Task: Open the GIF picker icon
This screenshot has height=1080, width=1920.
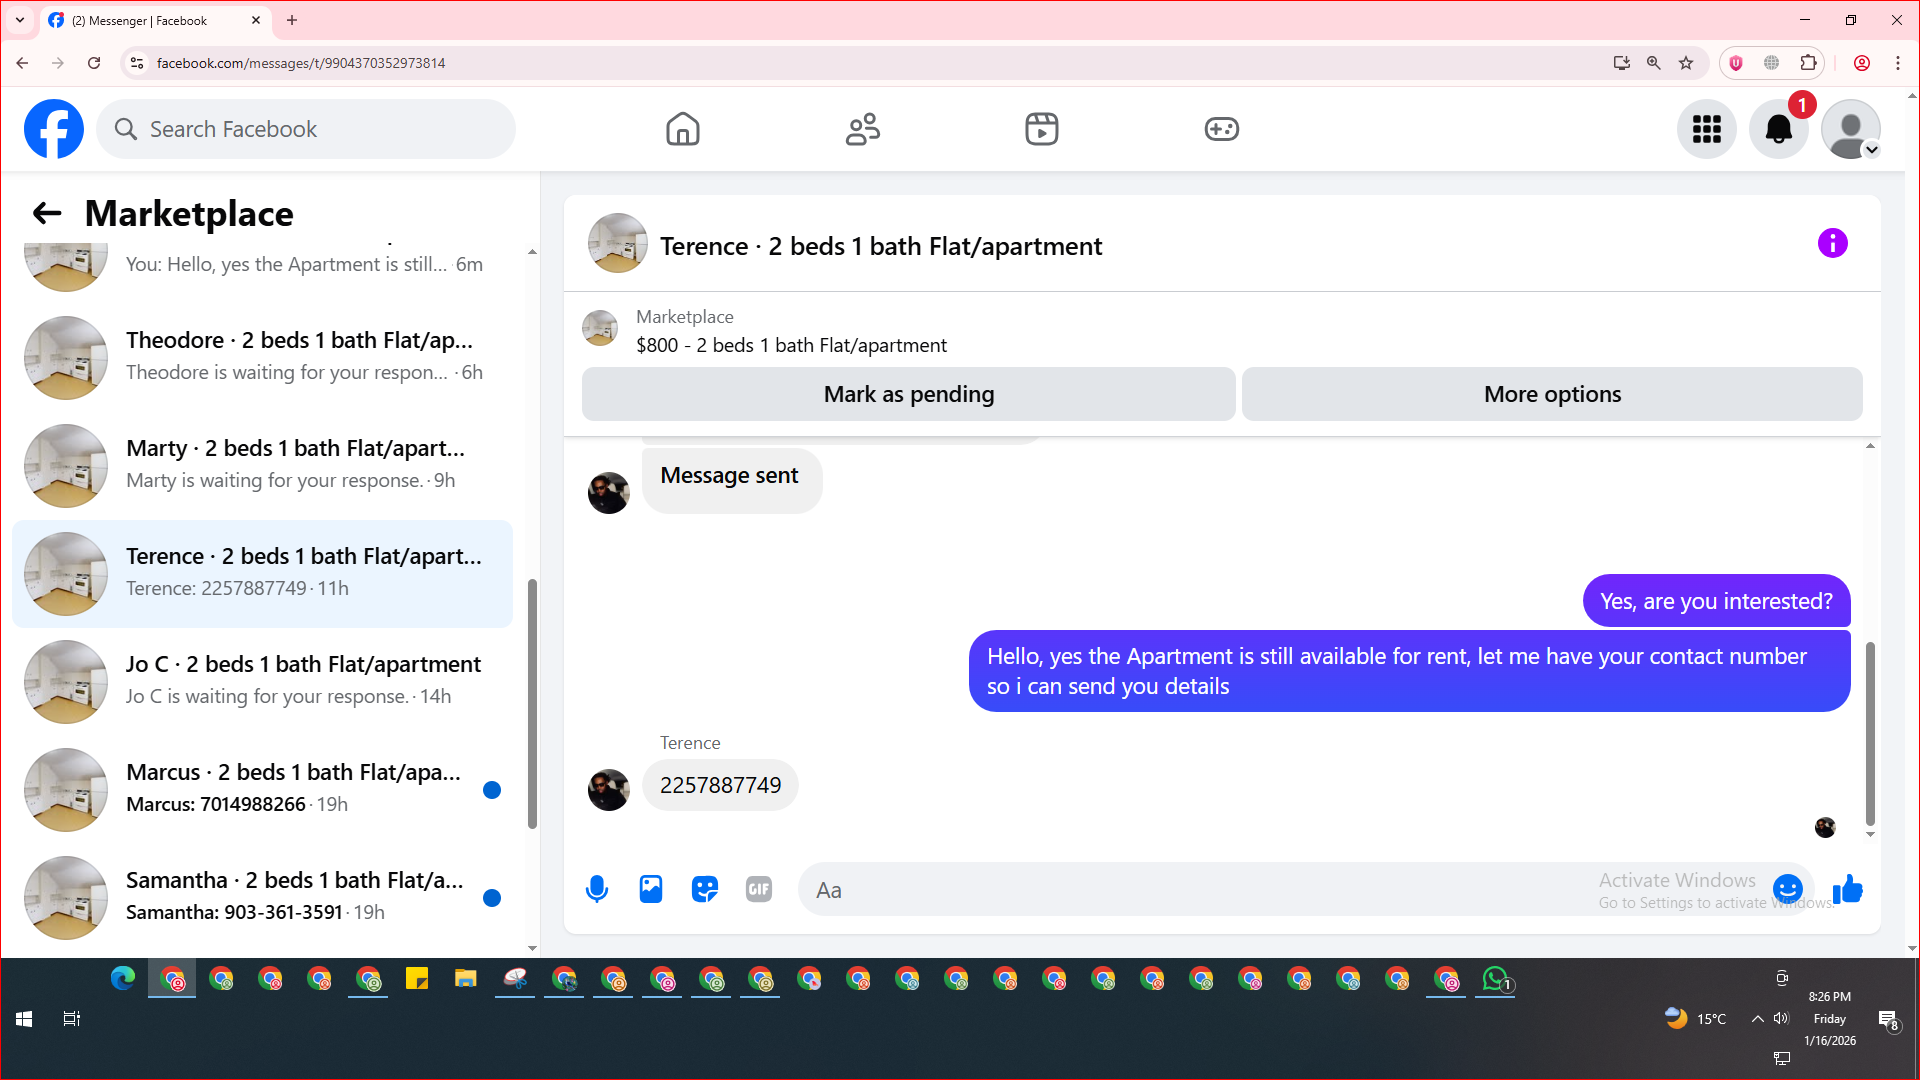Action: click(759, 889)
